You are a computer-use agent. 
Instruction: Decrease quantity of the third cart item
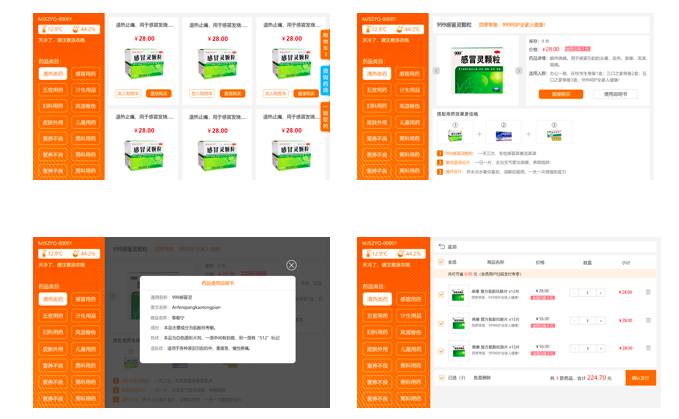(574, 348)
